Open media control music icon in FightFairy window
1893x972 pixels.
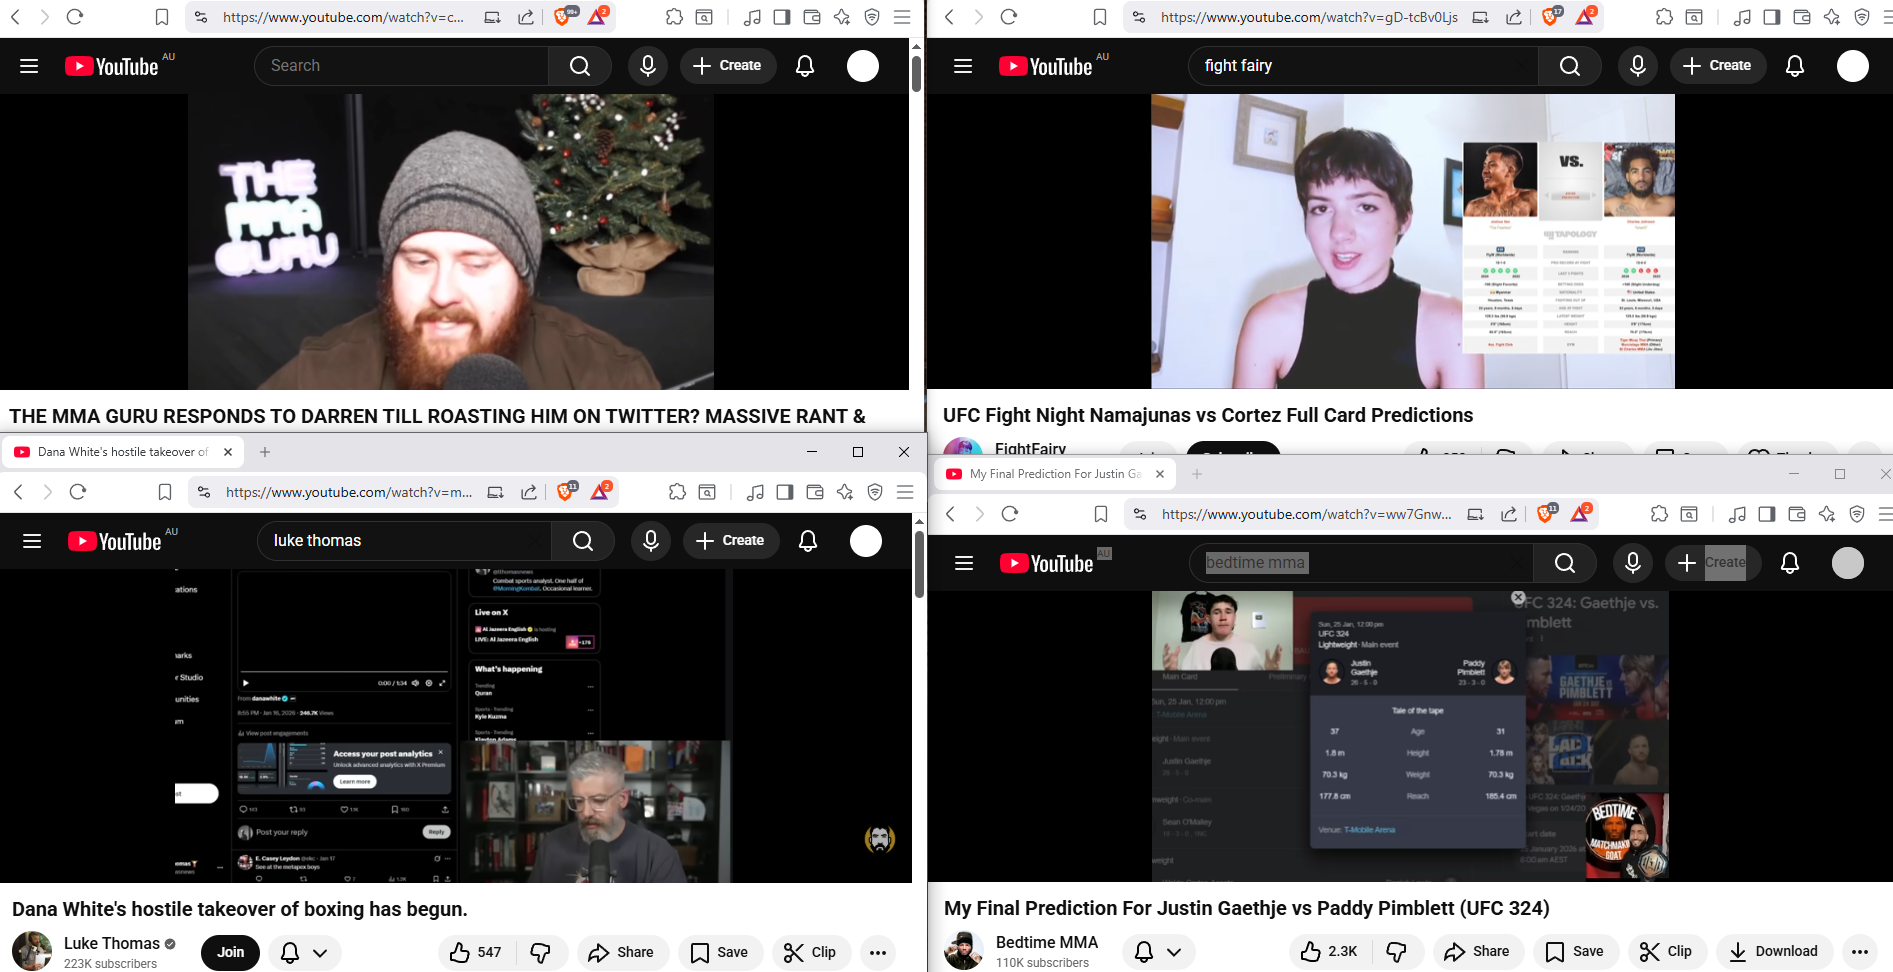pos(1742,17)
